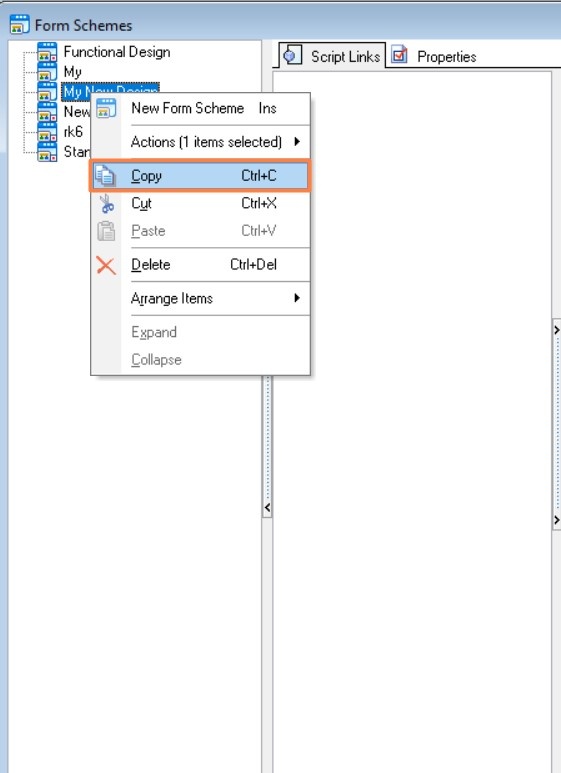Click the Form Schemes header icon
The width and height of the screenshot is (561, 773).
tap(19, 25)
